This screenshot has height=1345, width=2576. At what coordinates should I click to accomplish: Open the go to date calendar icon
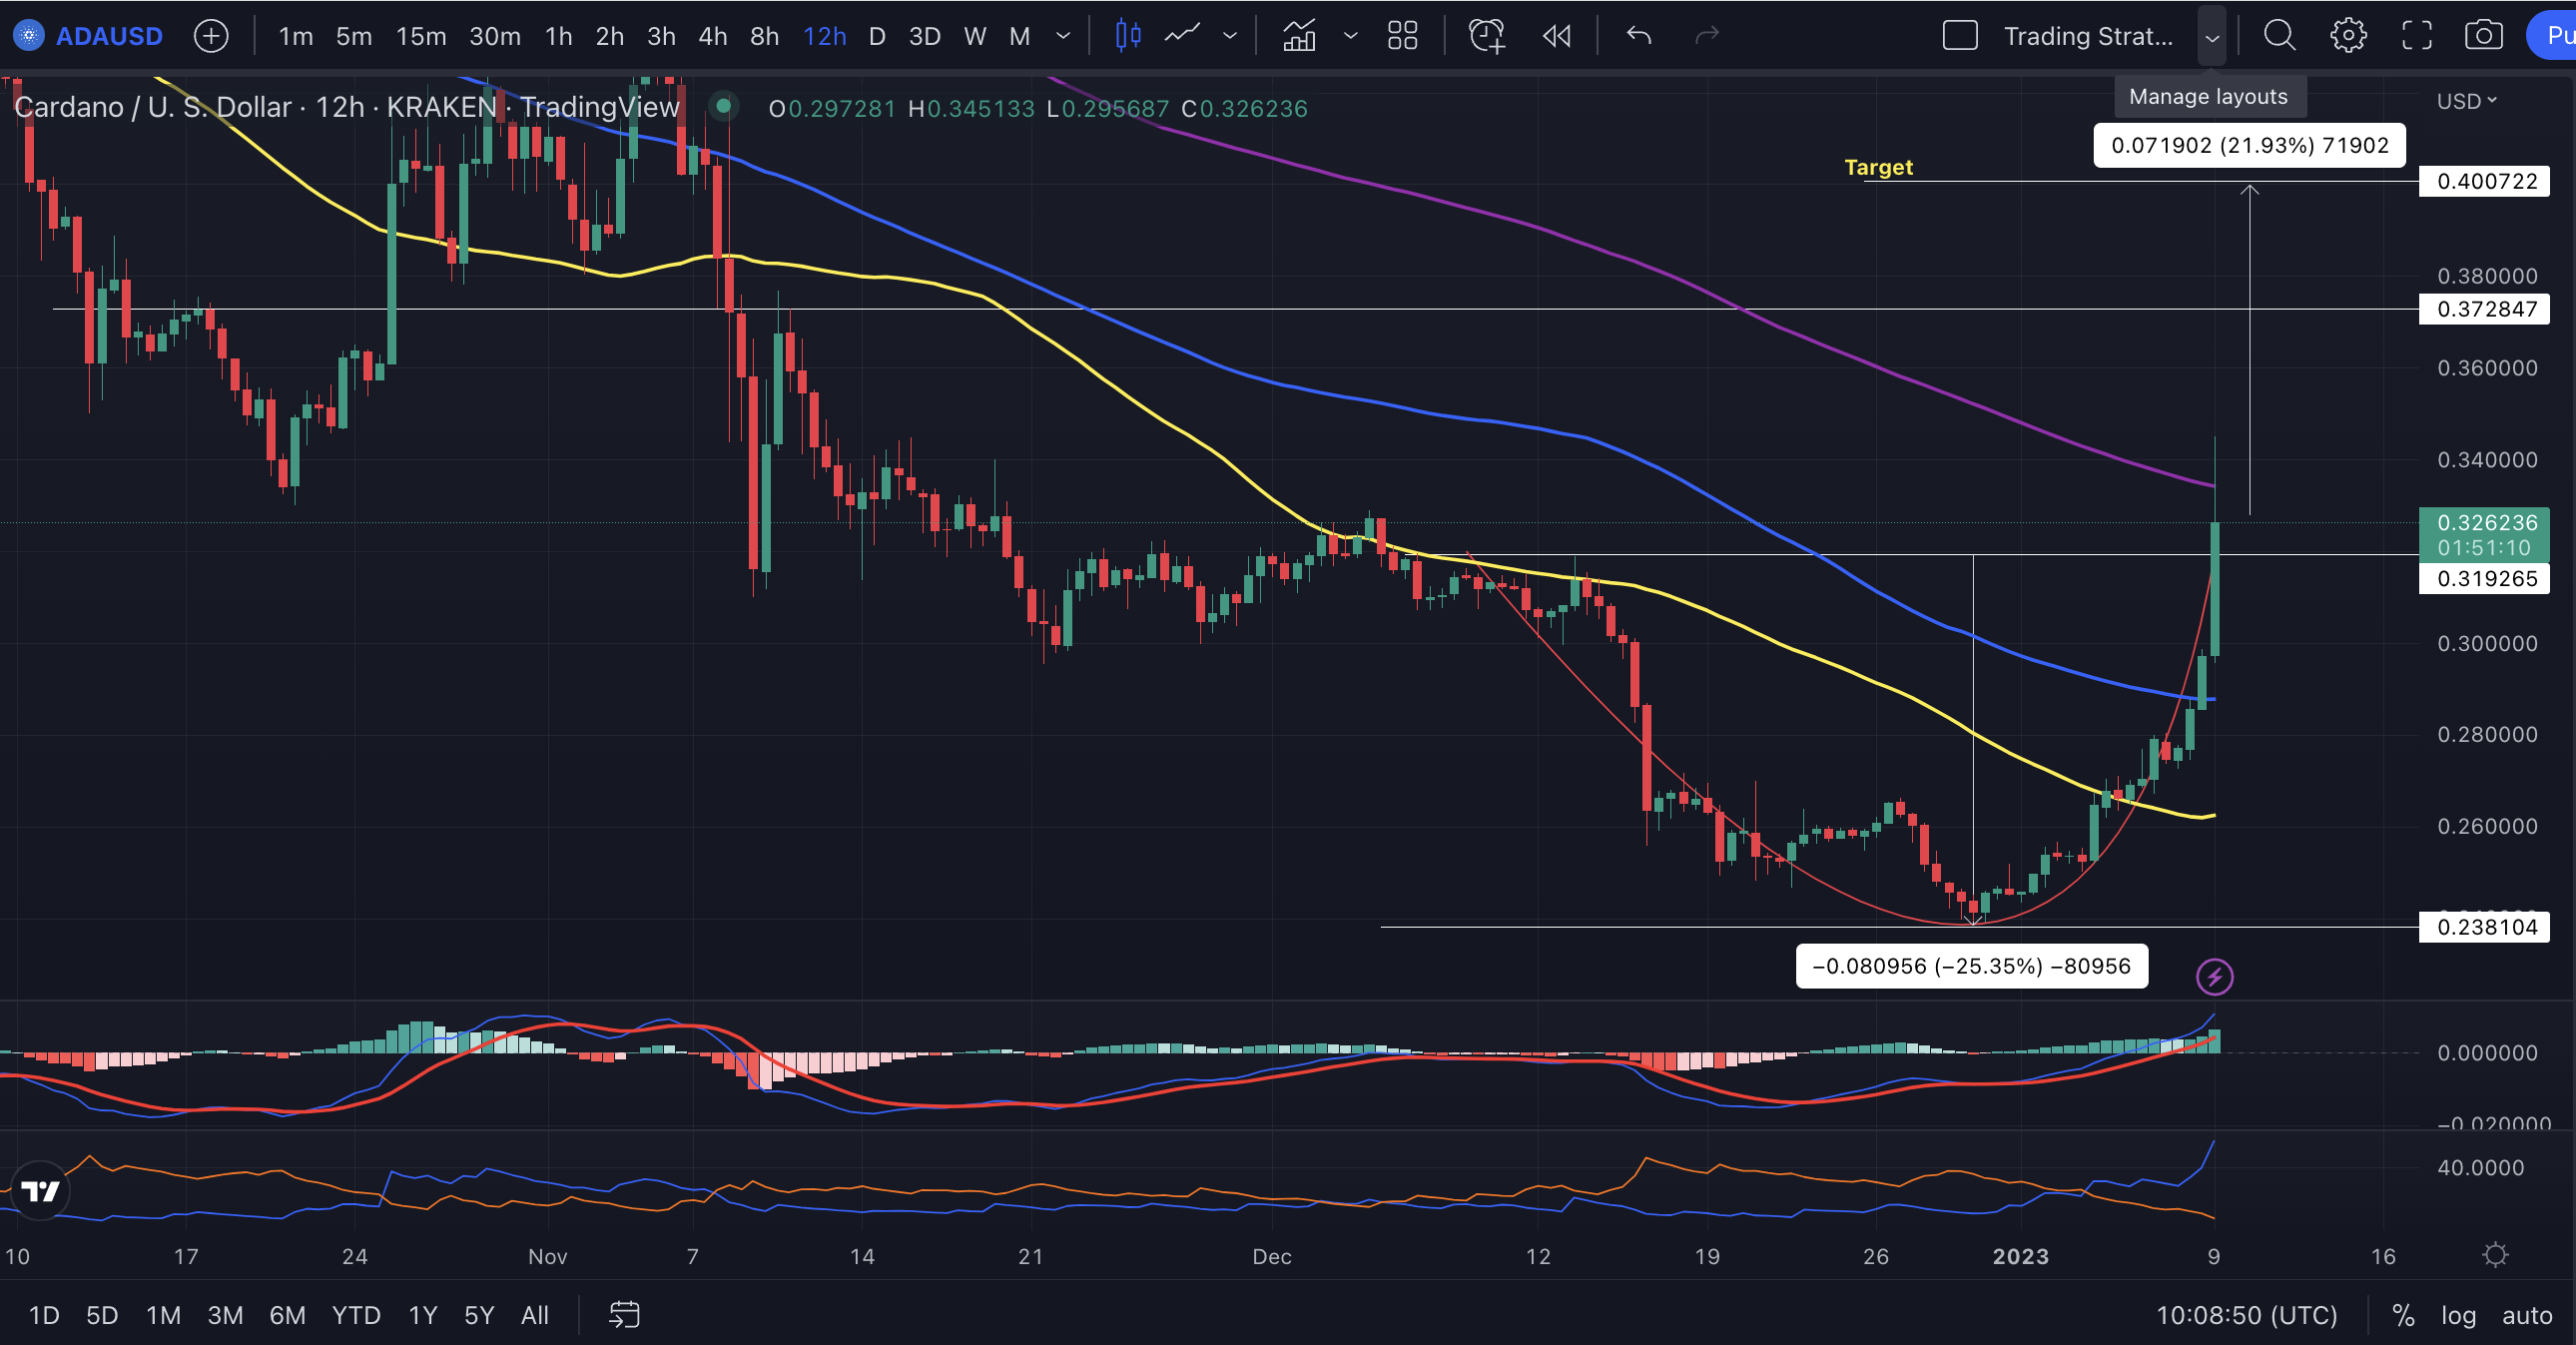pyautogui.click(x=624, y=1315)
